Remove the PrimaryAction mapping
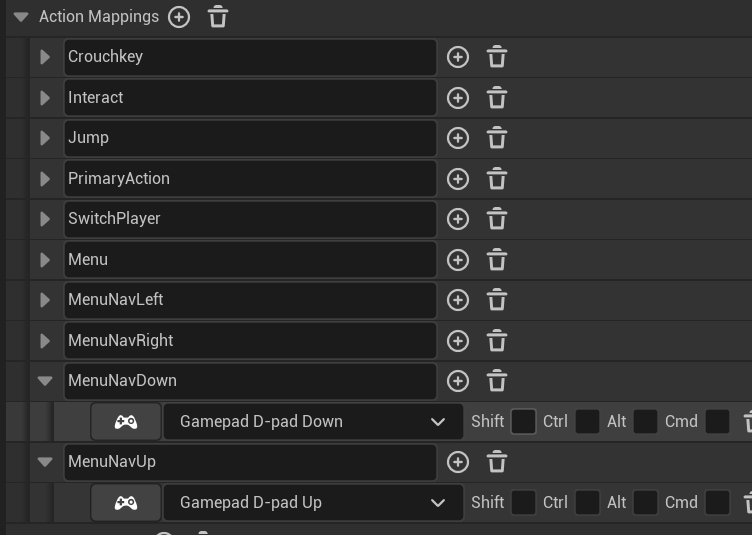Image resolution: width=752 pixels, height=535 pixels. [497, 179]
